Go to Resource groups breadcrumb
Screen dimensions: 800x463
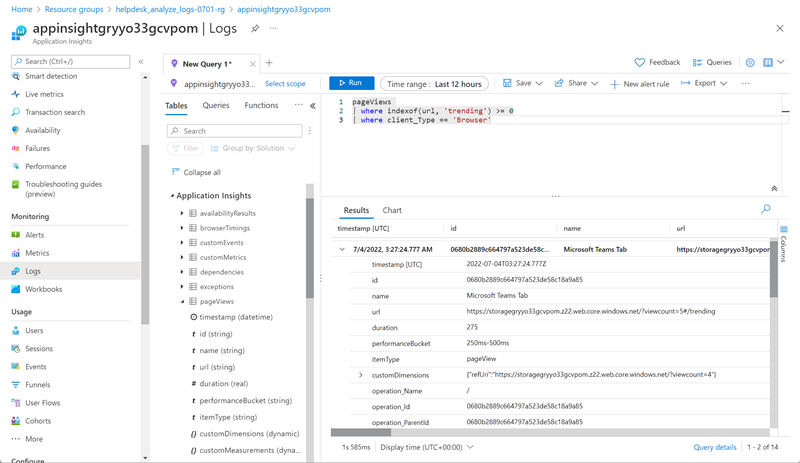coord(74,9)
